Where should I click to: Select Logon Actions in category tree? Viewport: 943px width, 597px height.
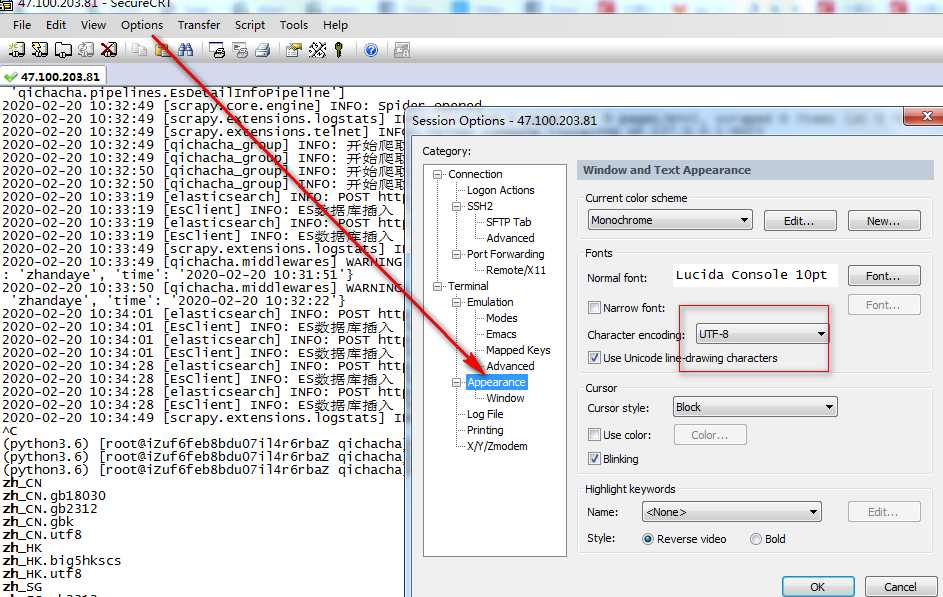tap(500, 190)
